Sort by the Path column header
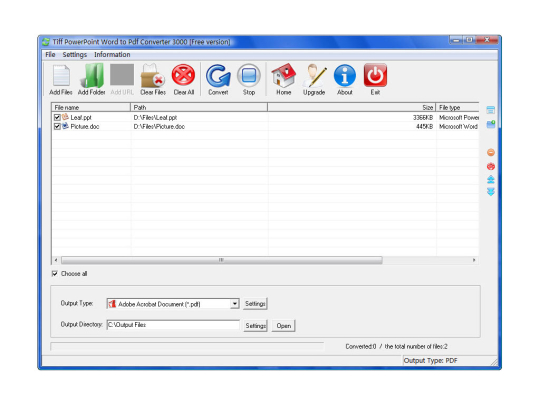The image size is (540, 405). tap(199, 107)
